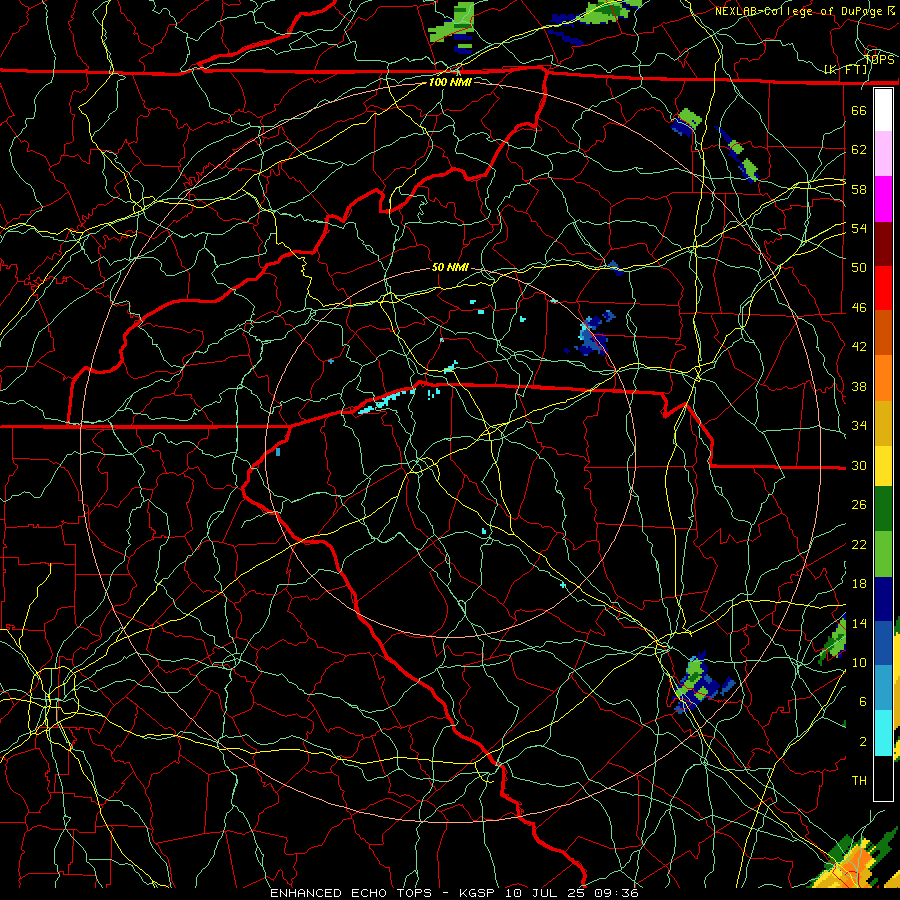Click the '66' scale label
900x900 pixels.
tap(859, 110)
